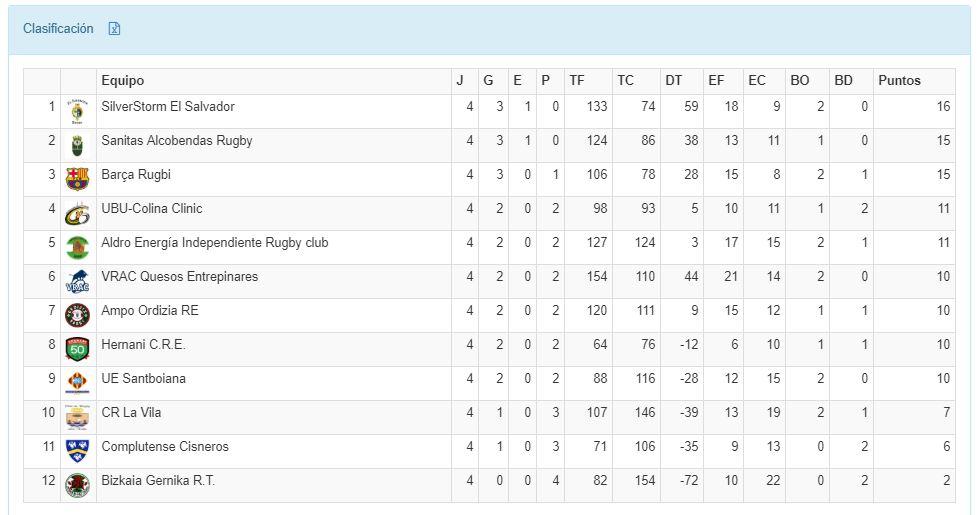Click the Barça Rugbi team crest

[77, 179]
